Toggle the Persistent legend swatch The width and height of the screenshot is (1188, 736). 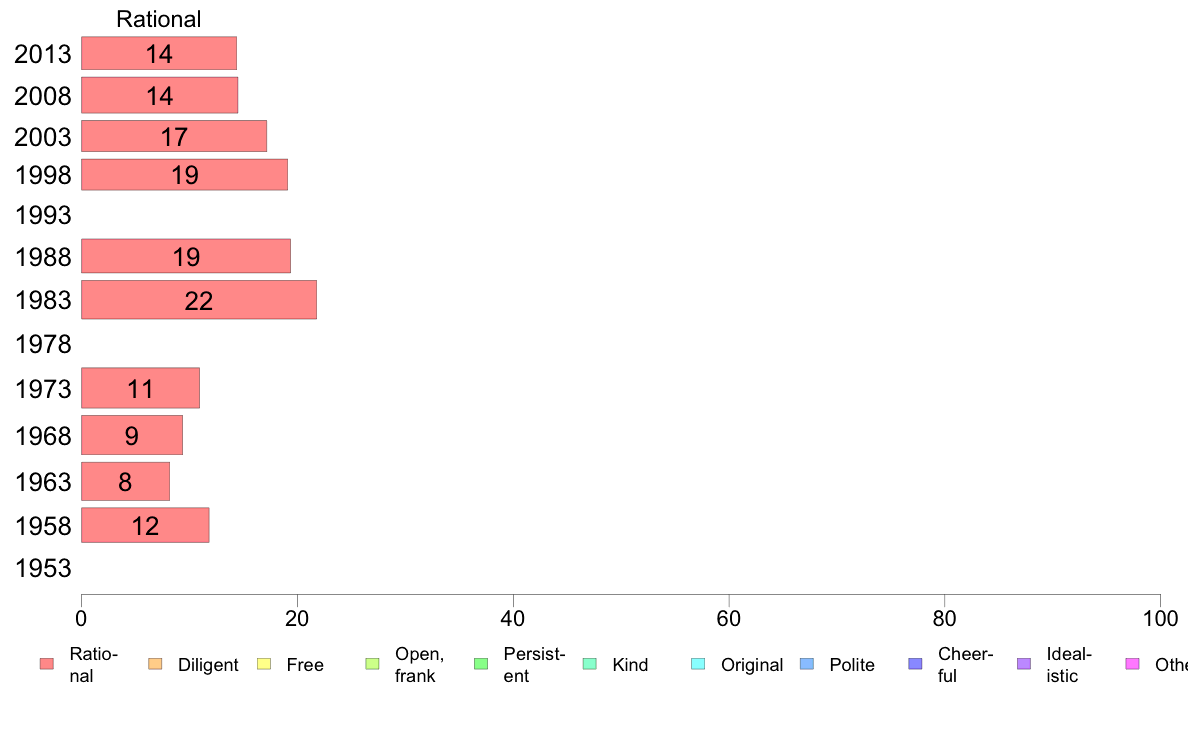click(x=481, y=664)
